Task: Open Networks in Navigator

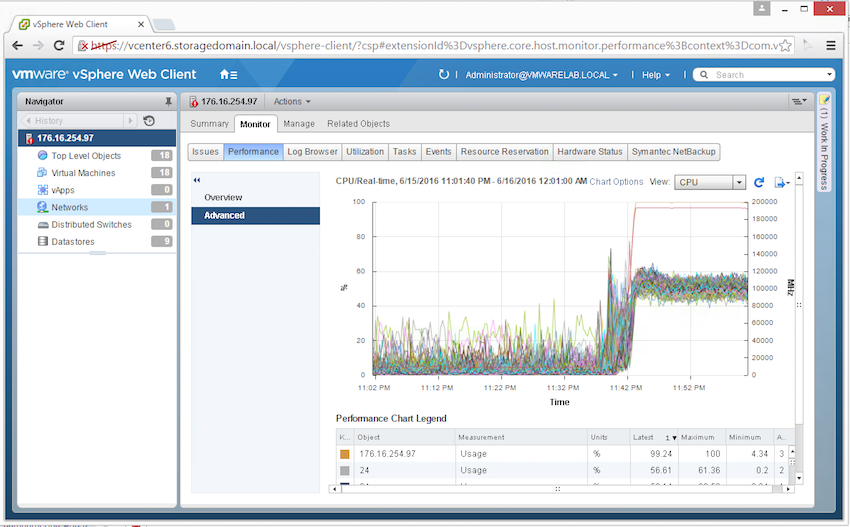Action: (96, 207)
